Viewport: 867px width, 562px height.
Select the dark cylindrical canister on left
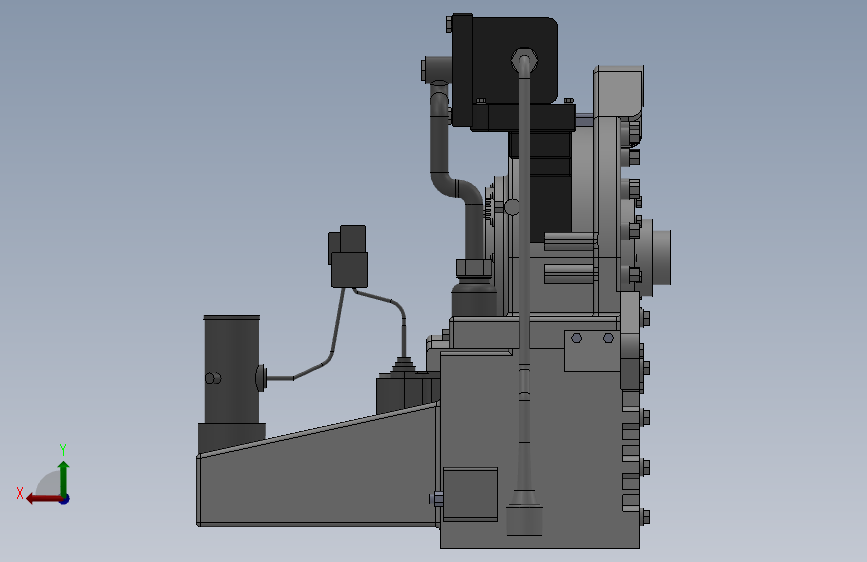click(232, 370)
